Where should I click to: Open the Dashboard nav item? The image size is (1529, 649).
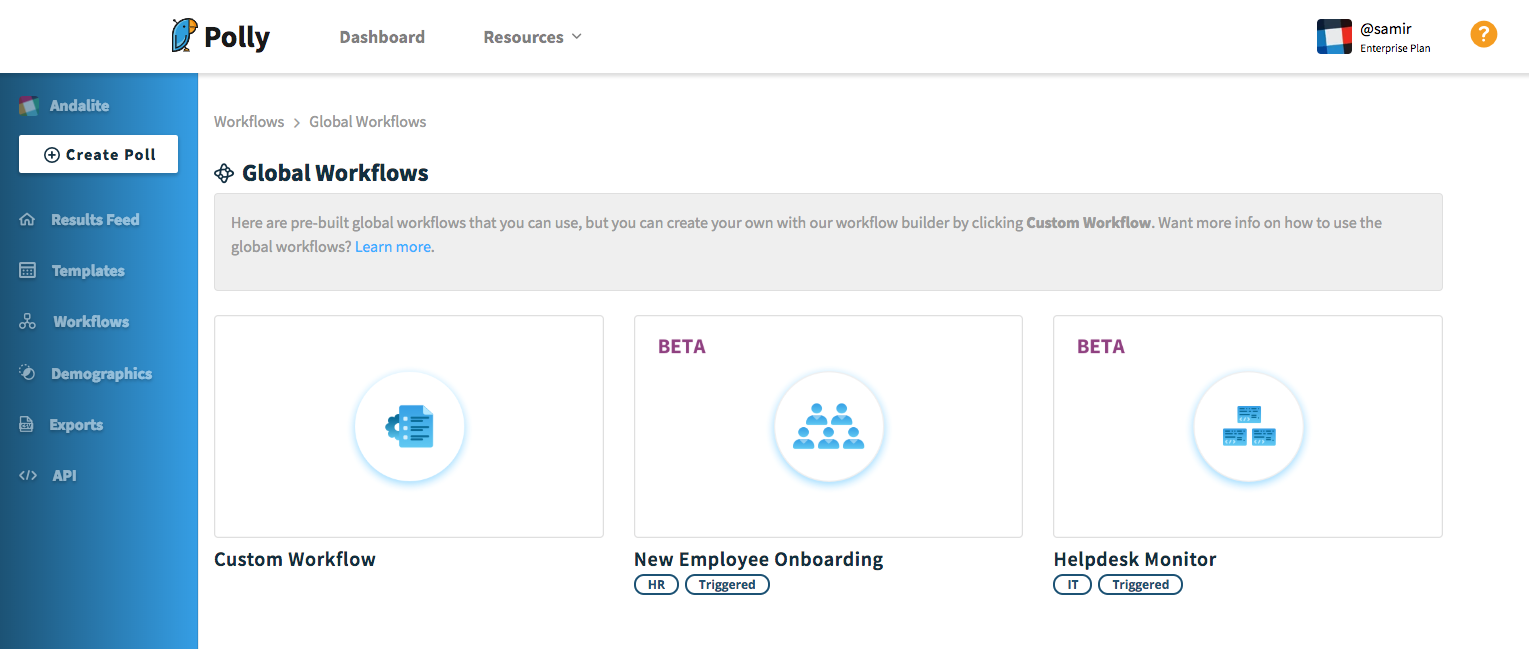[x=382, y=37]
